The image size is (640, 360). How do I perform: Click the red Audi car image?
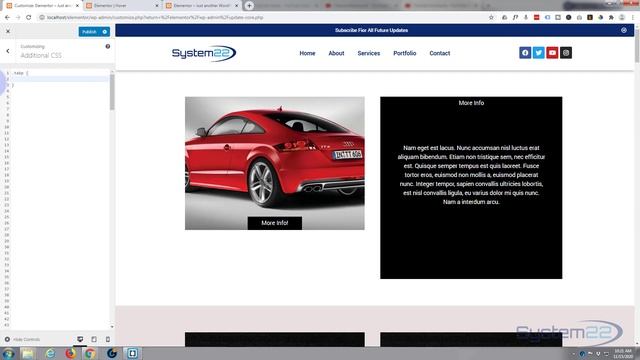click(x=275, y=163)
